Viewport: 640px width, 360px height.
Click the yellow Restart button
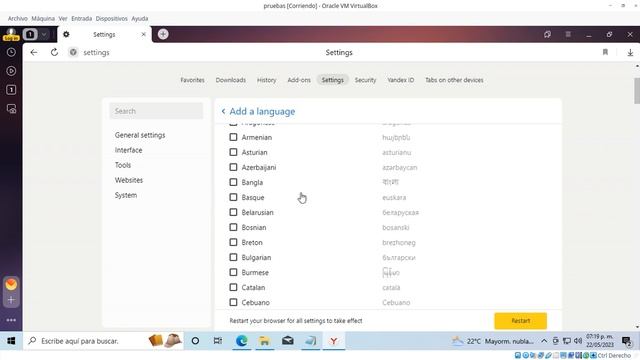point(520,321)
